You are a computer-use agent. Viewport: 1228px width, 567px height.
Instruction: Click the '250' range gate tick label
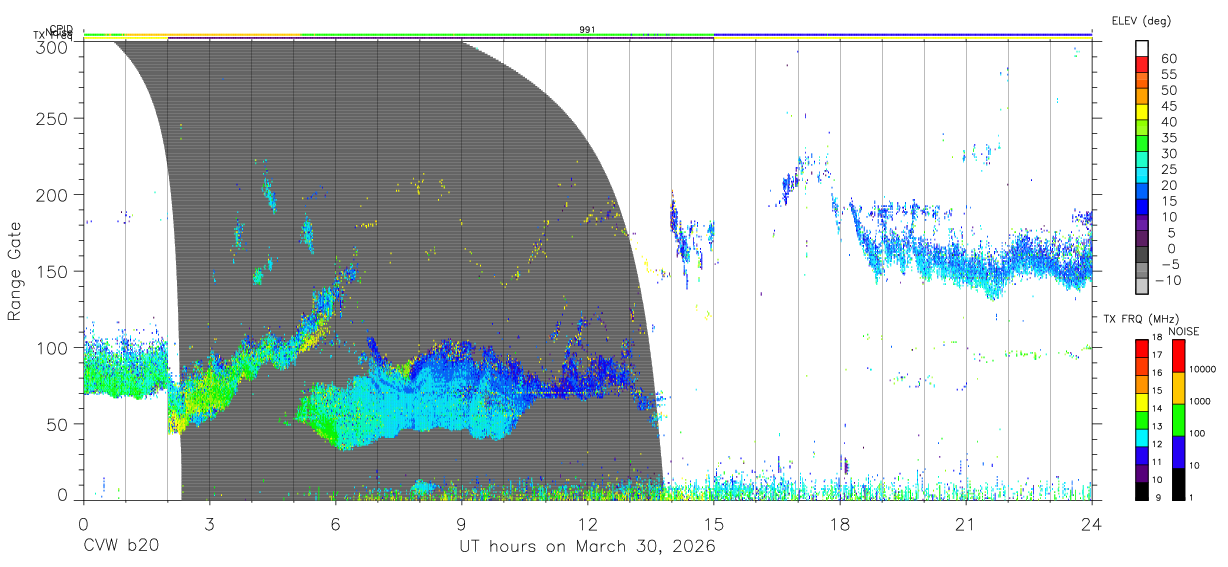point(54,119)
